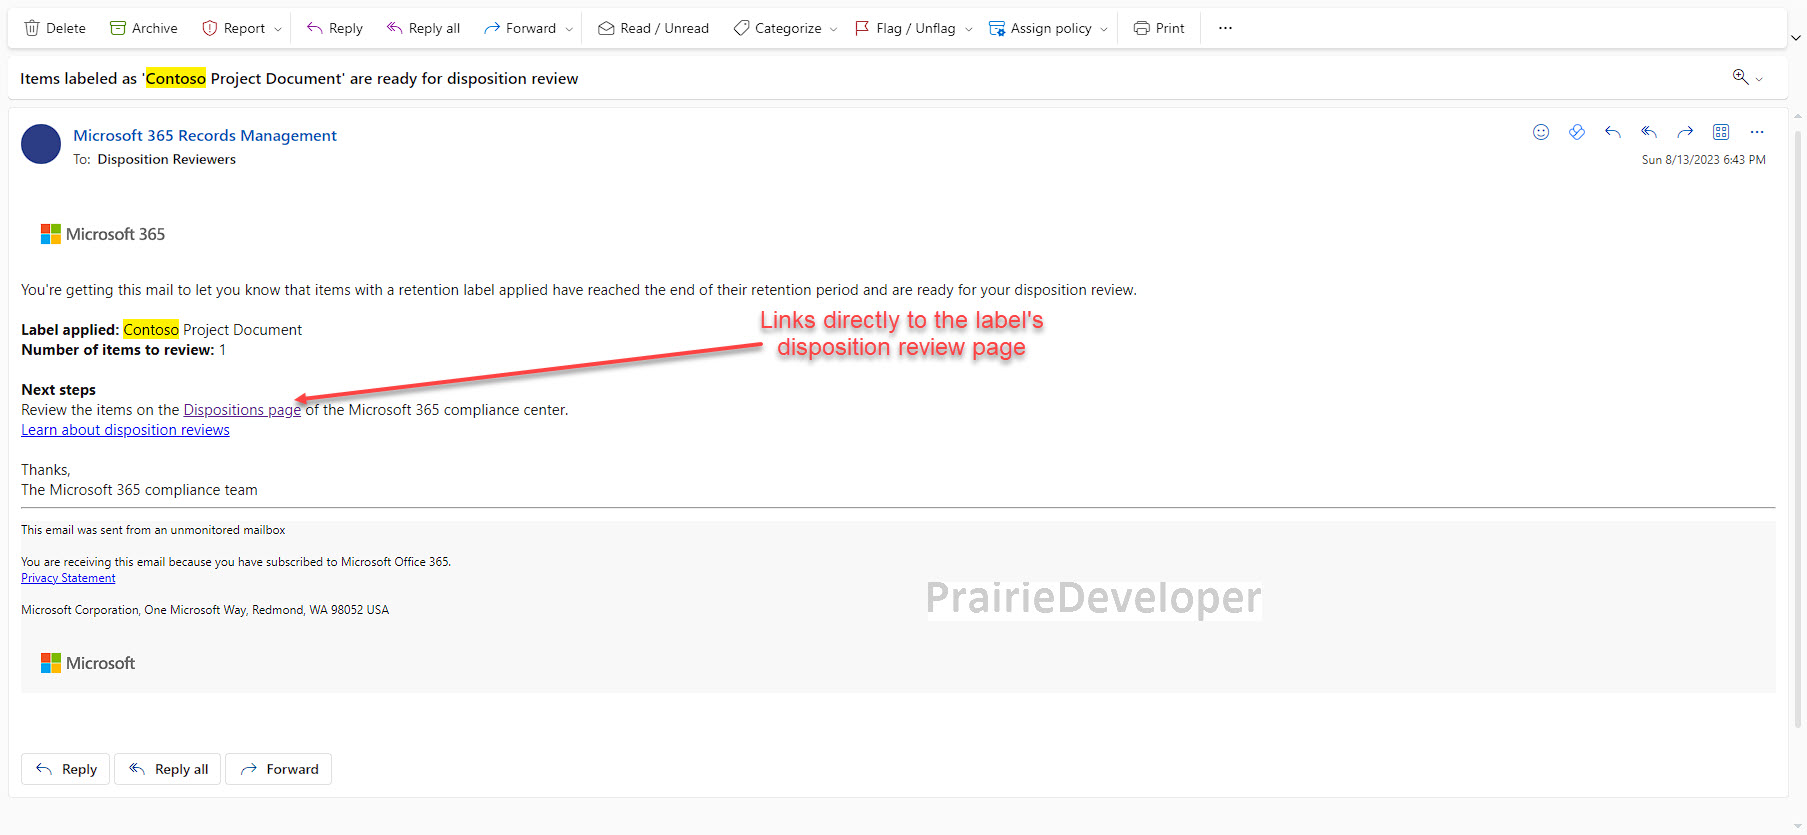Click the forward arrow icon in message header
Screen dimensions: 1807x835
coord(1685,132)
